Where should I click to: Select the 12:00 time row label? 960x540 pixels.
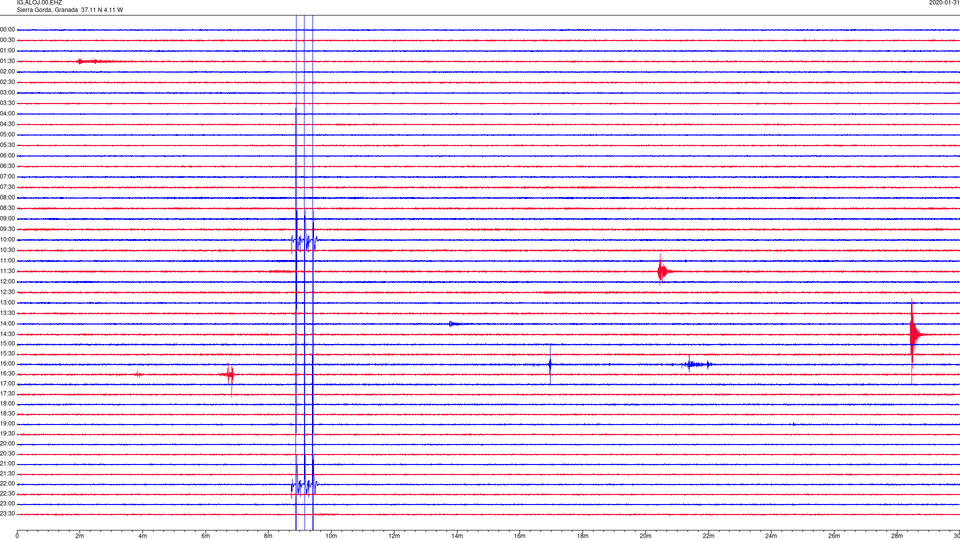(x=7, y=282)
